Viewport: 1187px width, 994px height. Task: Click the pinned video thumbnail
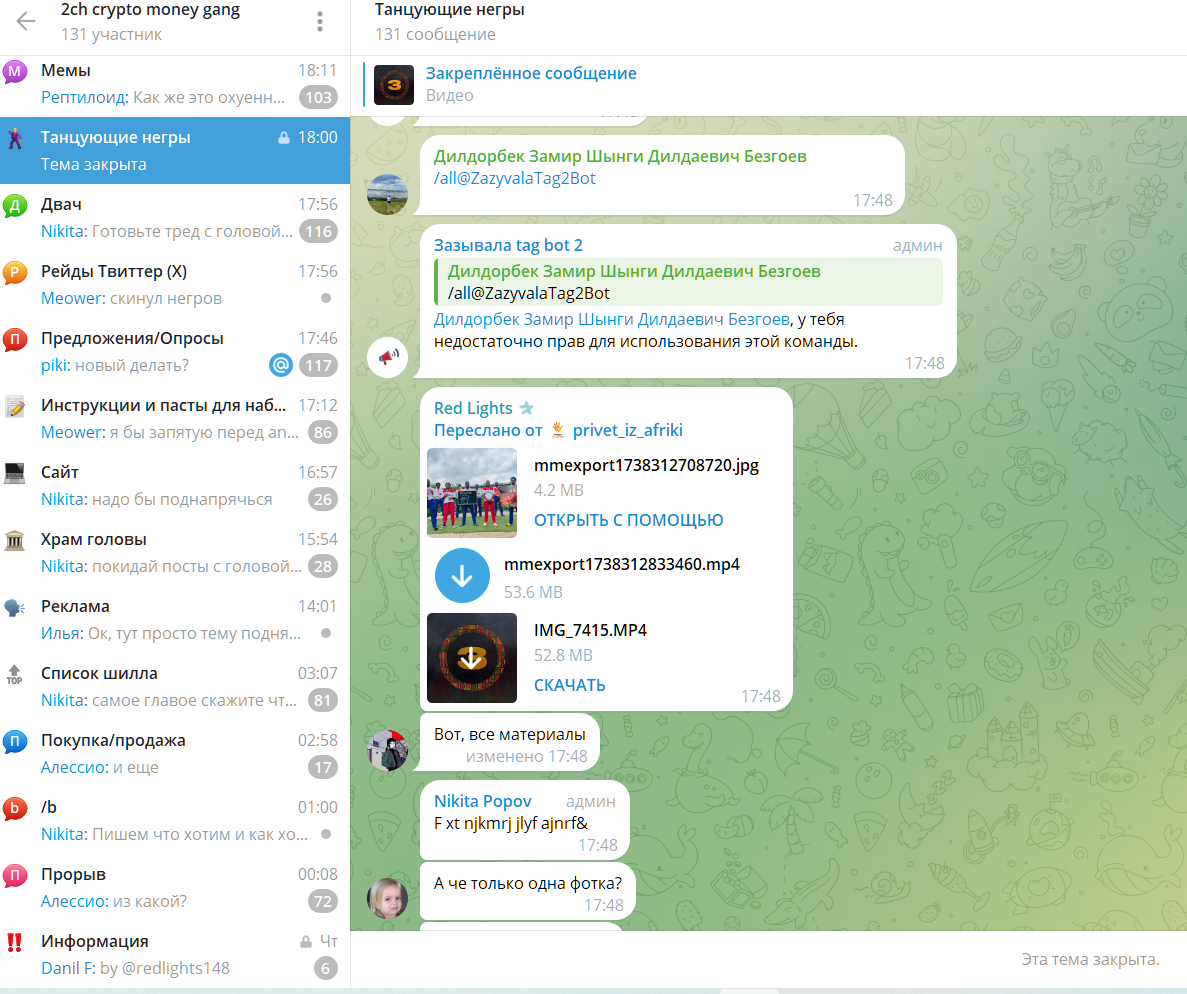coord(394,85)
